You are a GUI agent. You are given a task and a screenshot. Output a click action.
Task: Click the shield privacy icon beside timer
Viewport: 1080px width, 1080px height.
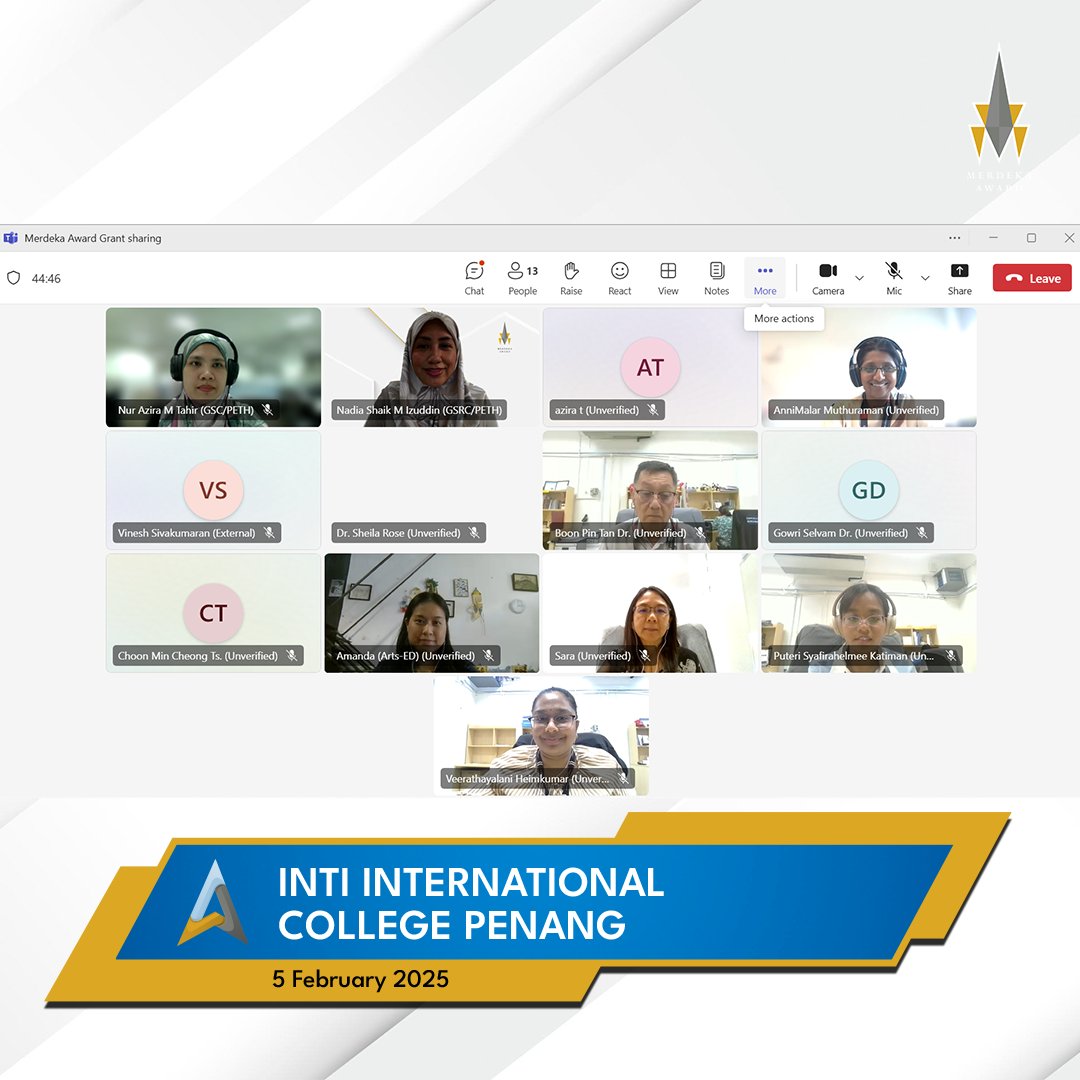(x=14, y=278)
